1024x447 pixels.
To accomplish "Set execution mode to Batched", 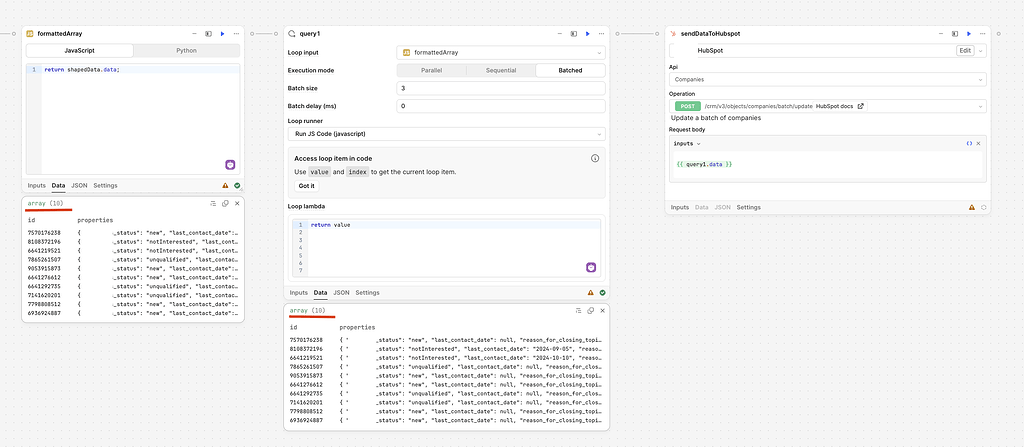I will point(570,71).
